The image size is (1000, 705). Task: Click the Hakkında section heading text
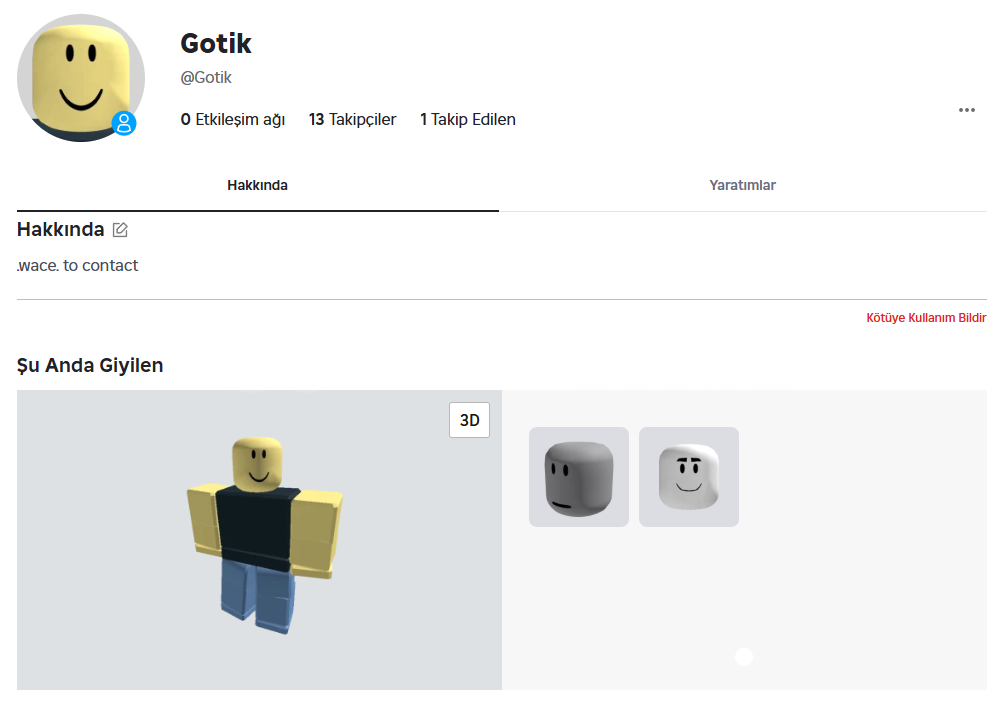click(61, 229)
